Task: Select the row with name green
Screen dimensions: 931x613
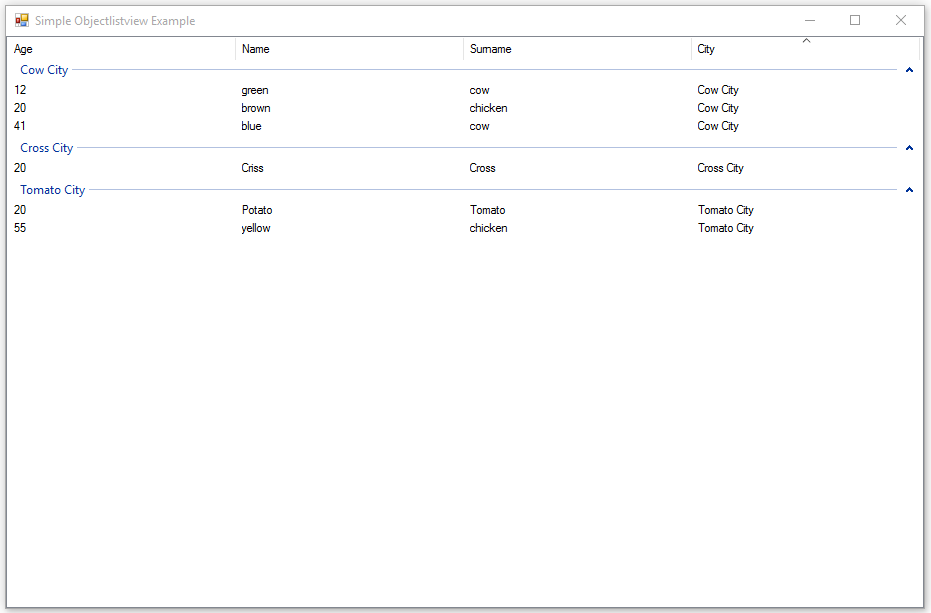Action: [255, 90]
